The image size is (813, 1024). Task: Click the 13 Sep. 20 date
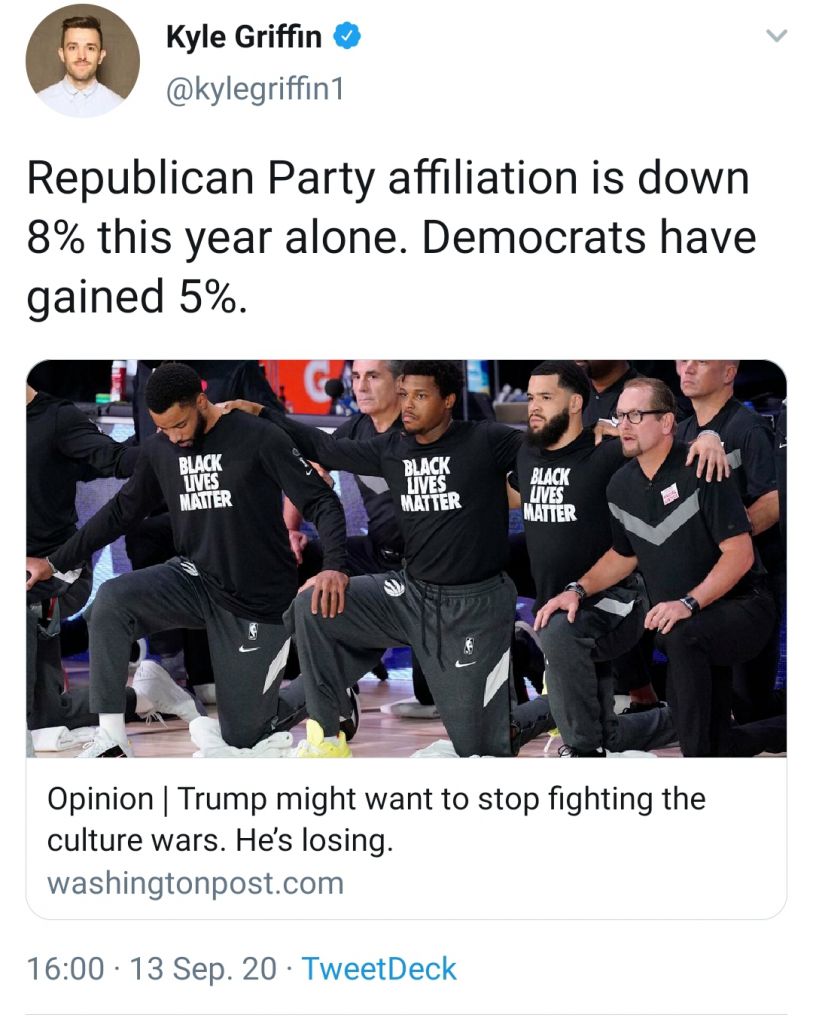(x=203, y=969)
